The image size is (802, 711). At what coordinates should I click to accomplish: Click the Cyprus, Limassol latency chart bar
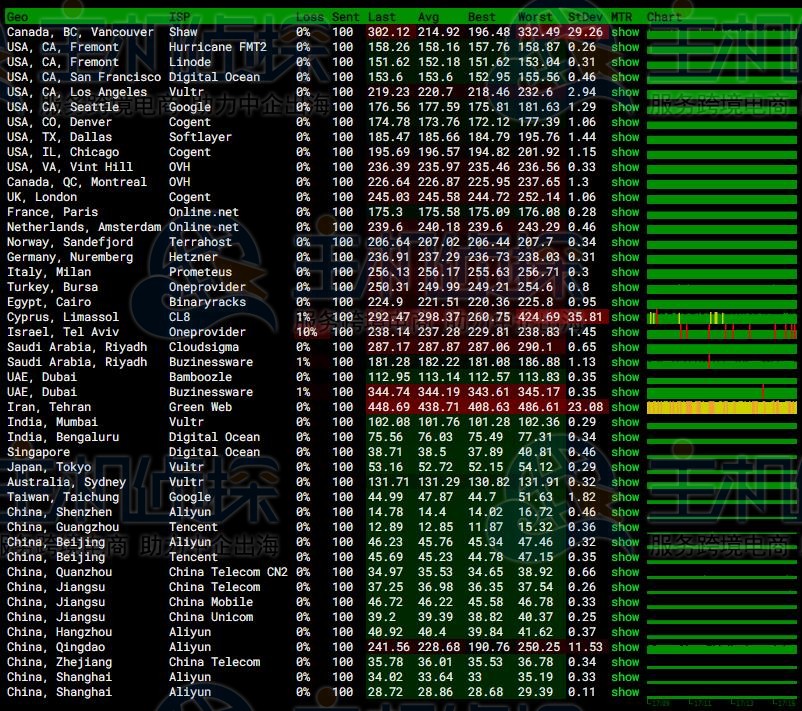point(721,318)
